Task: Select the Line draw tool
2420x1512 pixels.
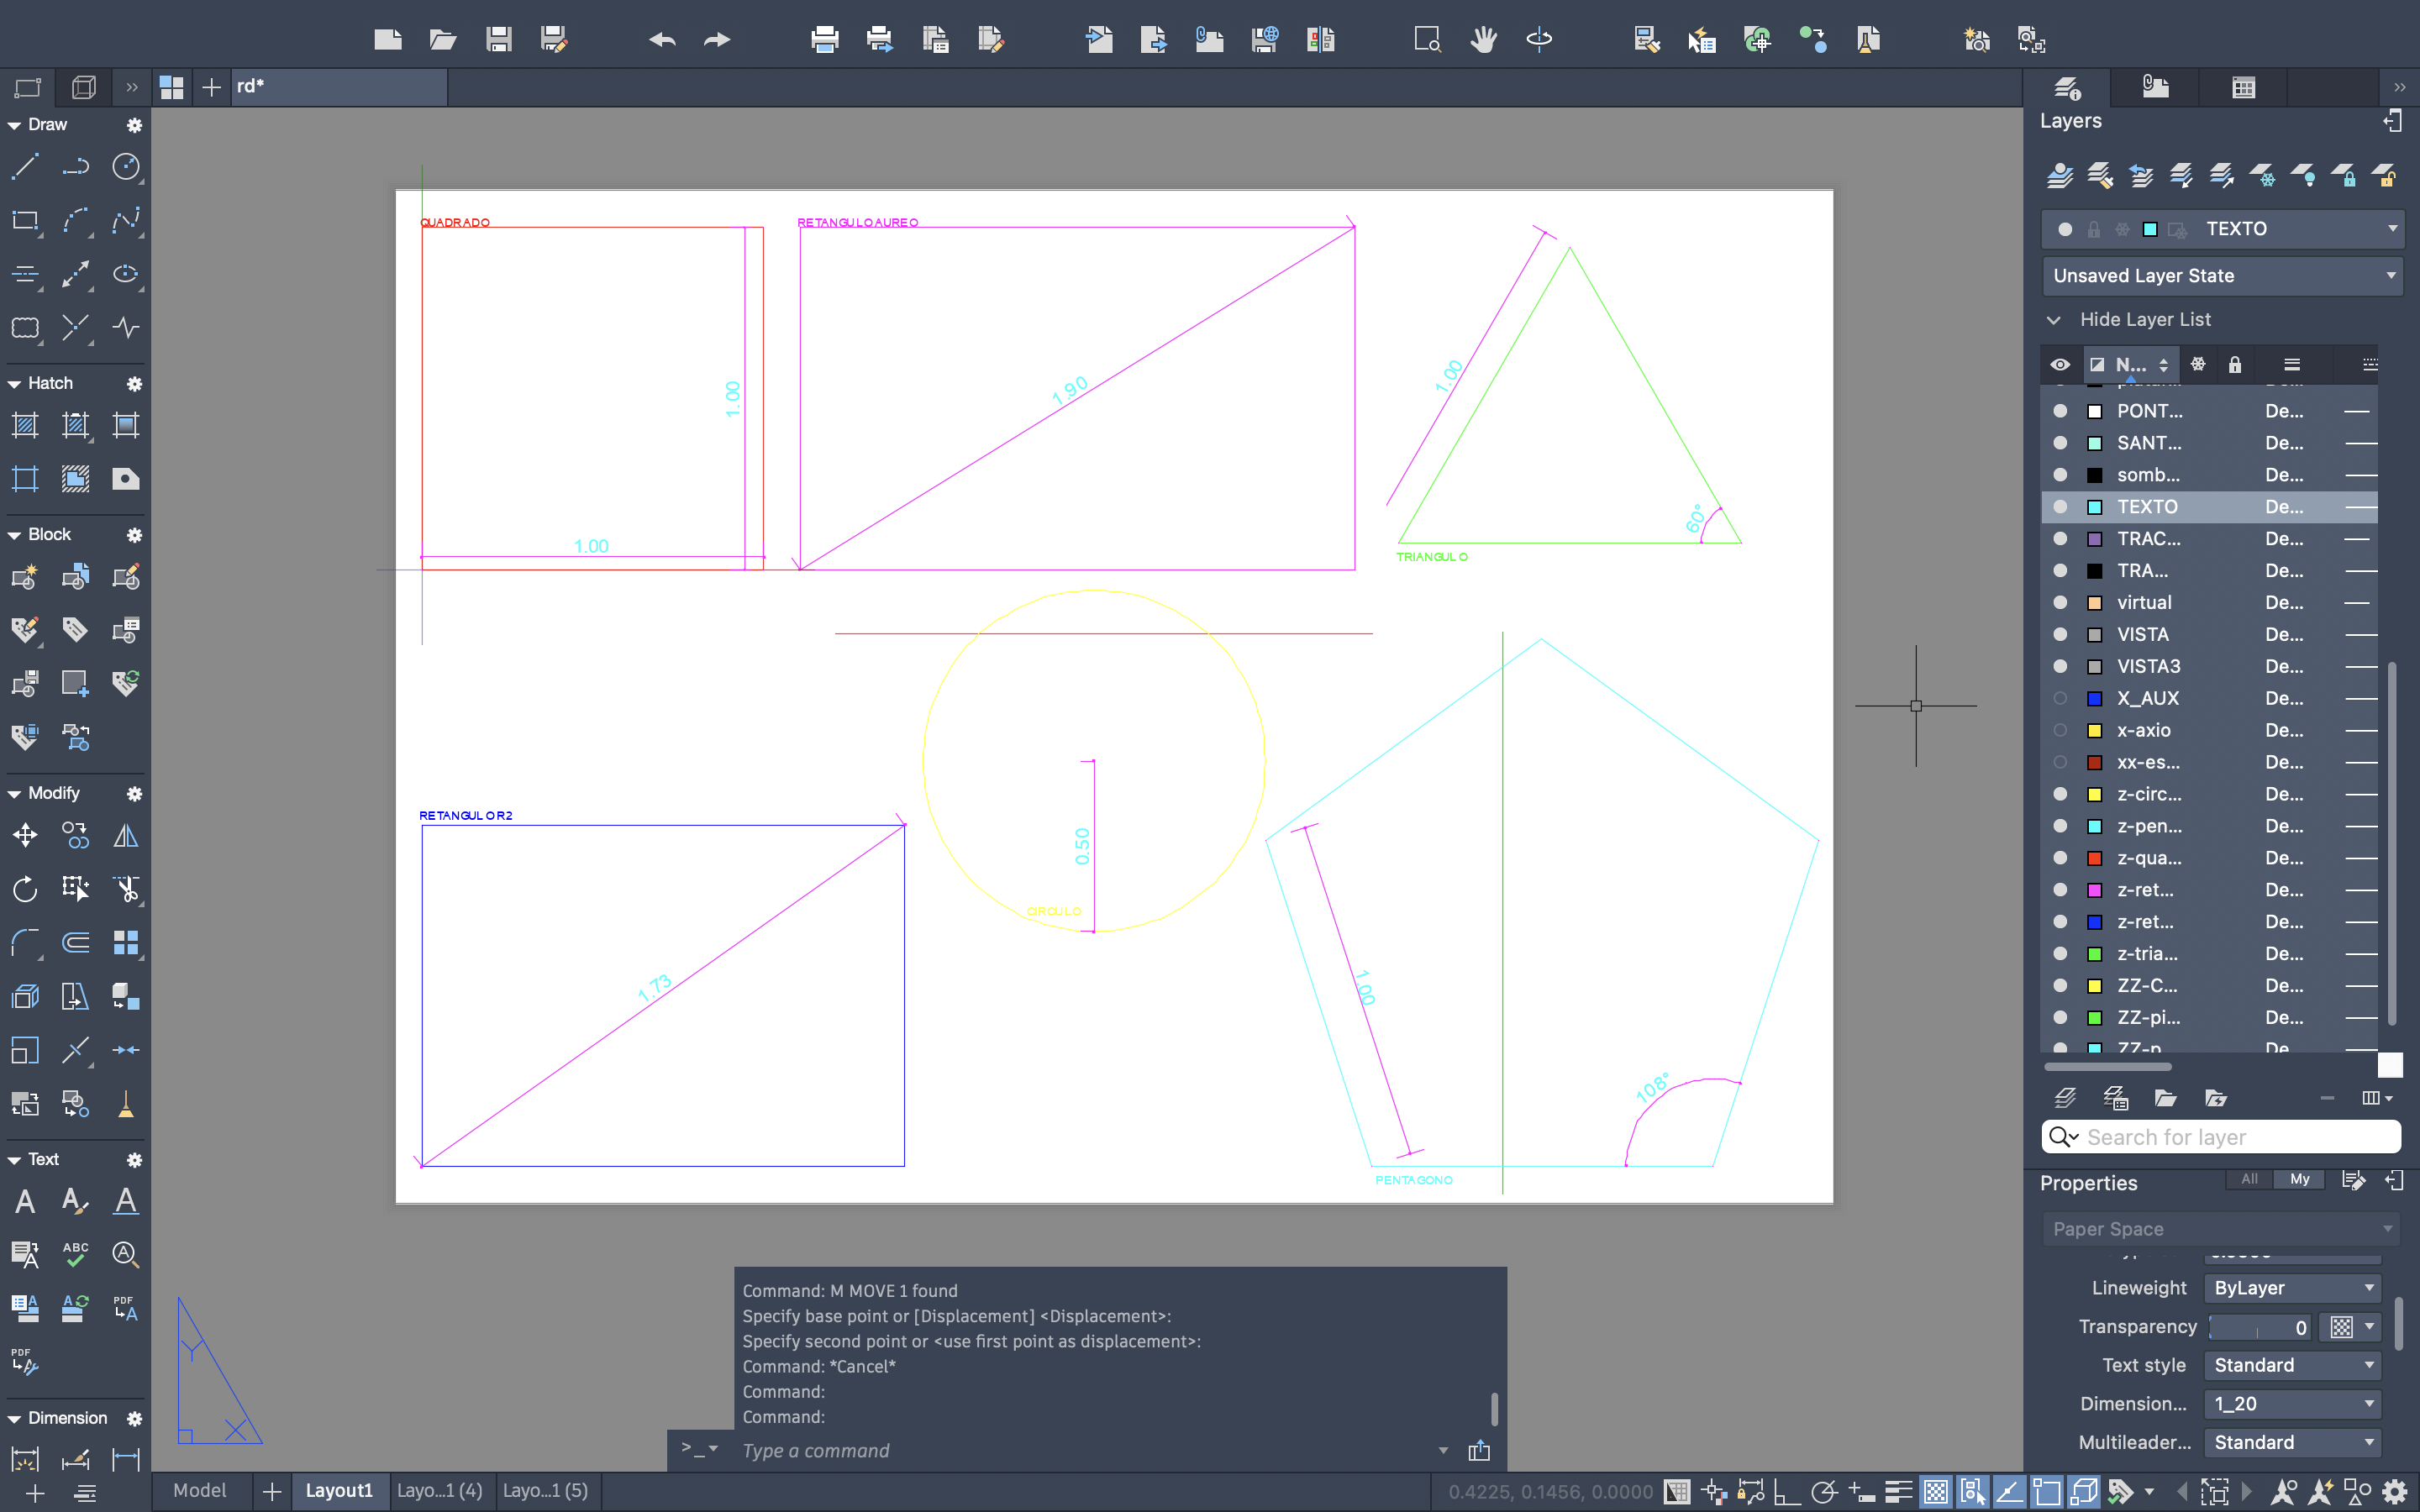Action: pos(25,167)
